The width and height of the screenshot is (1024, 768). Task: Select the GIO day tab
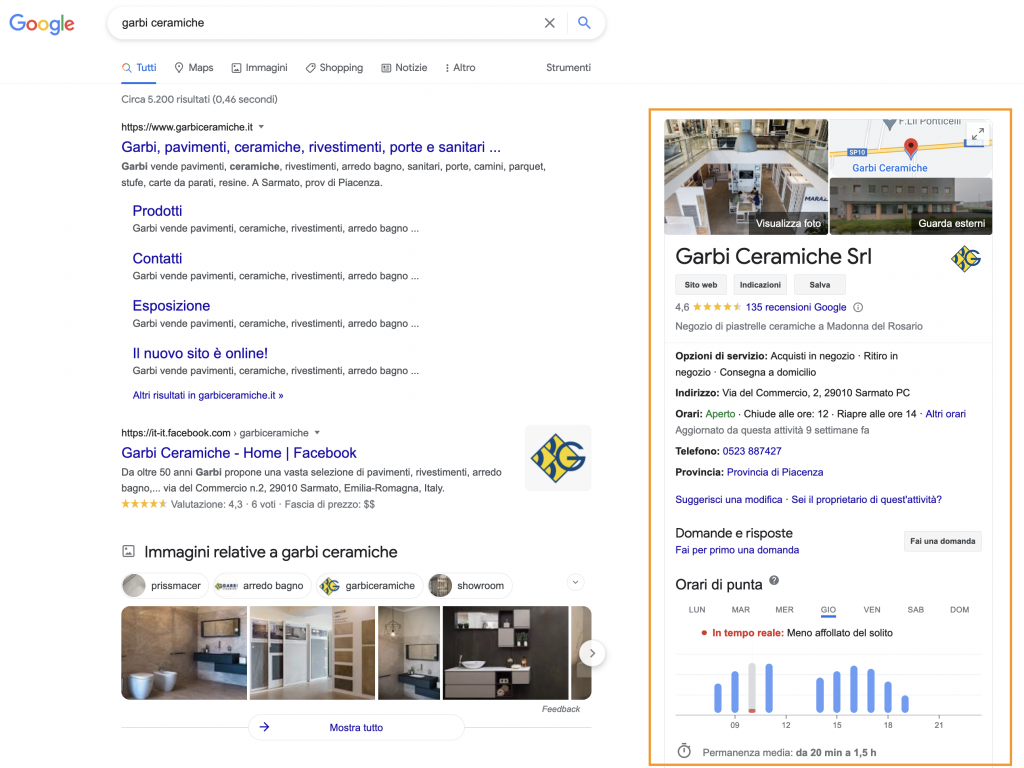828,610
